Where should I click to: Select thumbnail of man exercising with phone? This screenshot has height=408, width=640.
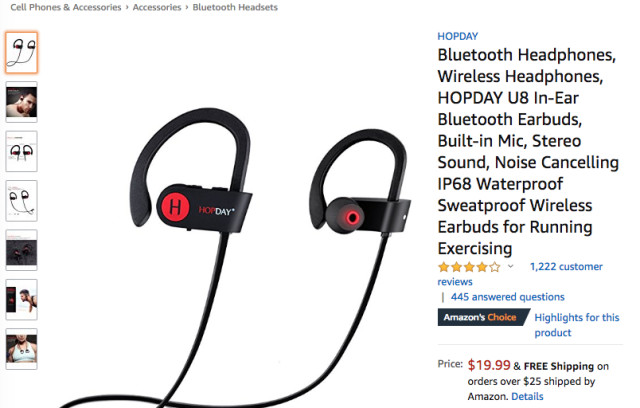tap(22, 299)
